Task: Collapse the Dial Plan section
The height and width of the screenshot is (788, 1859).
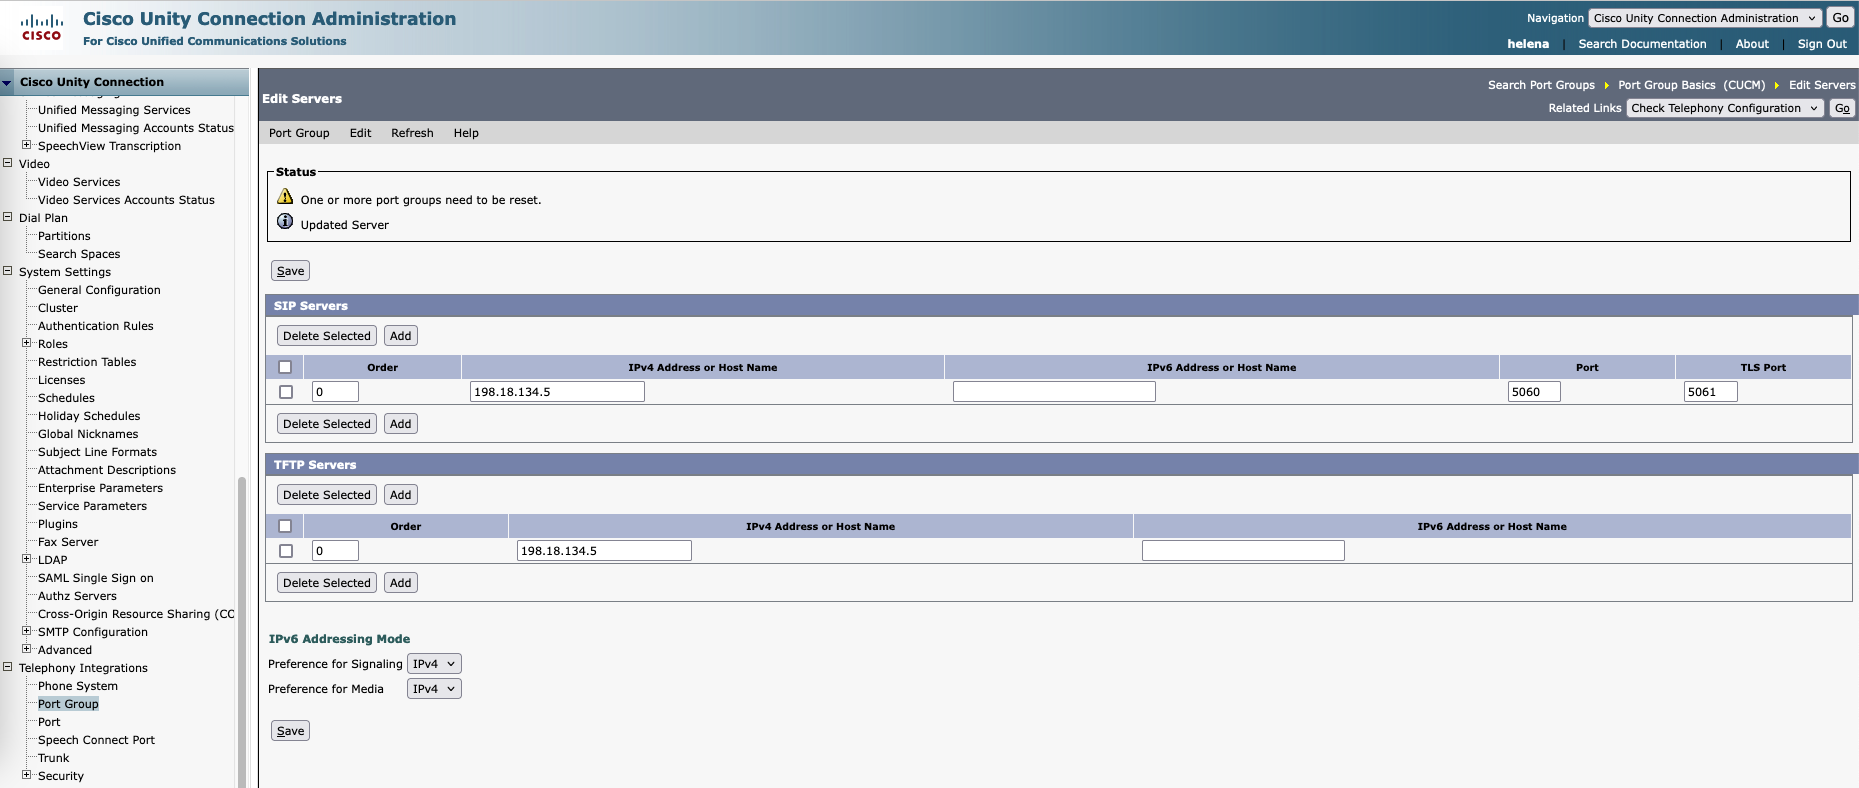Action: [x=8, y=217]
